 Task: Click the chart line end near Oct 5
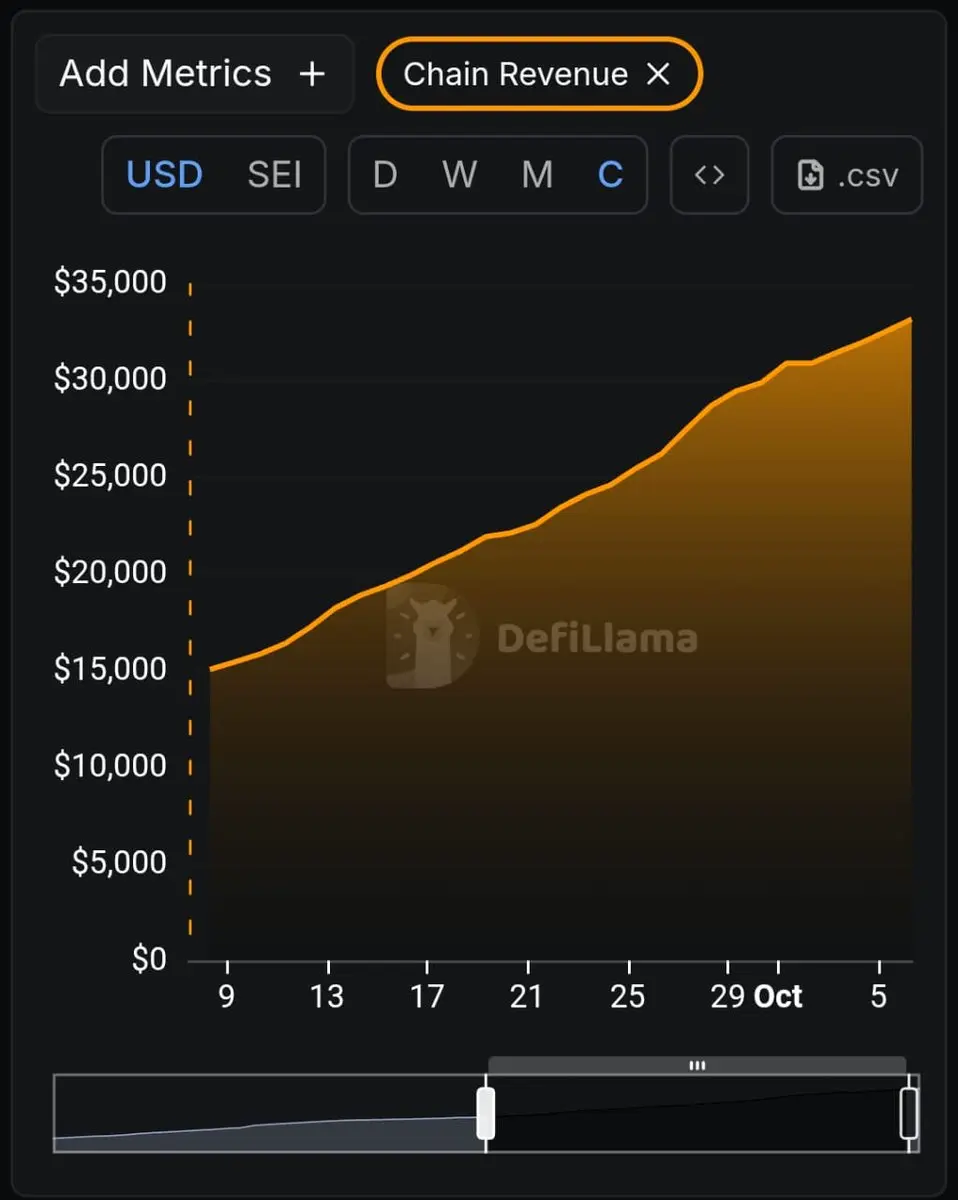[909, 320]
